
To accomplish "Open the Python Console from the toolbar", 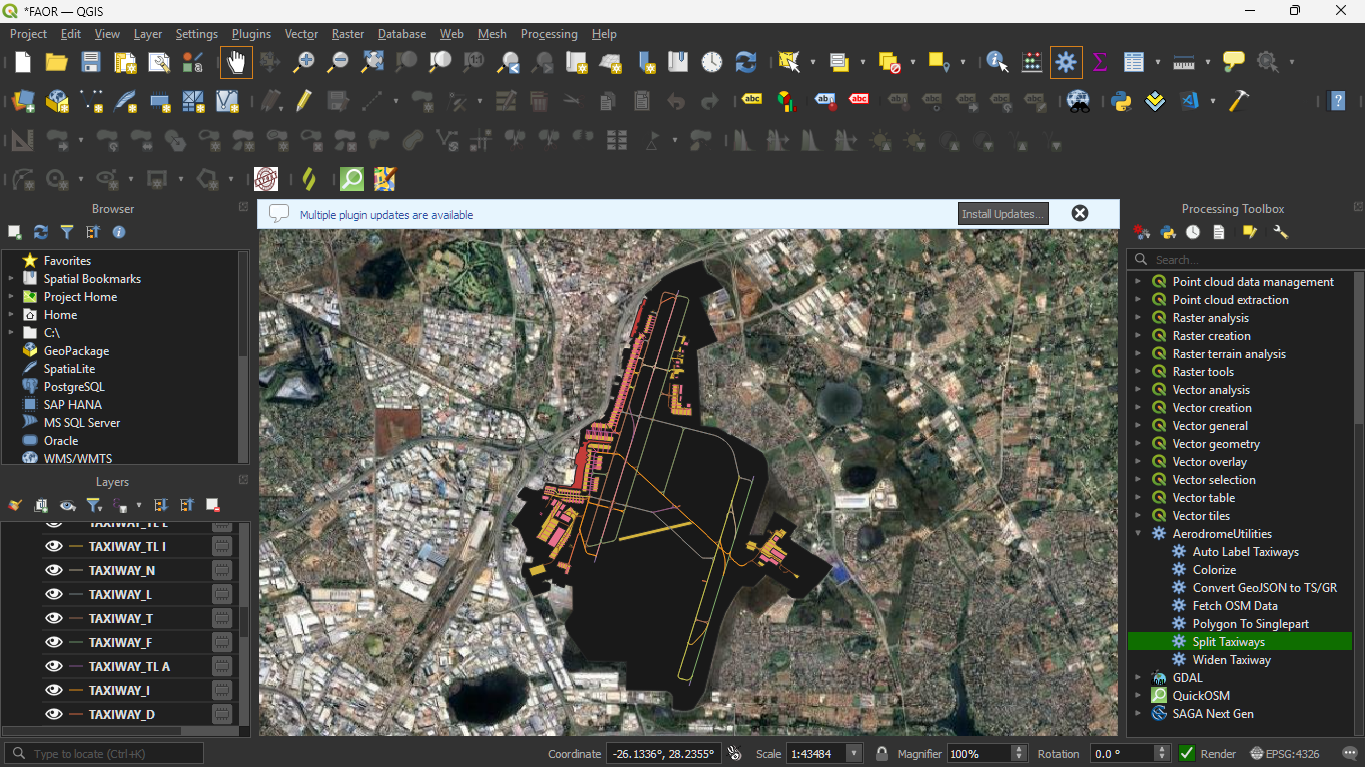I will pyautogui.click(x=1121, y=101).
